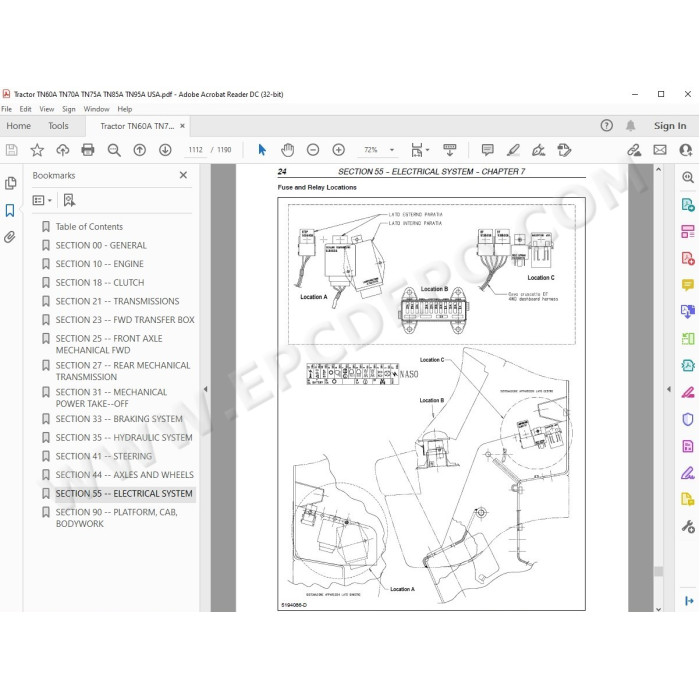Jump to SECTION 10 -- ENGINE bookmark

pyautogui.click(x=100, y=264)
